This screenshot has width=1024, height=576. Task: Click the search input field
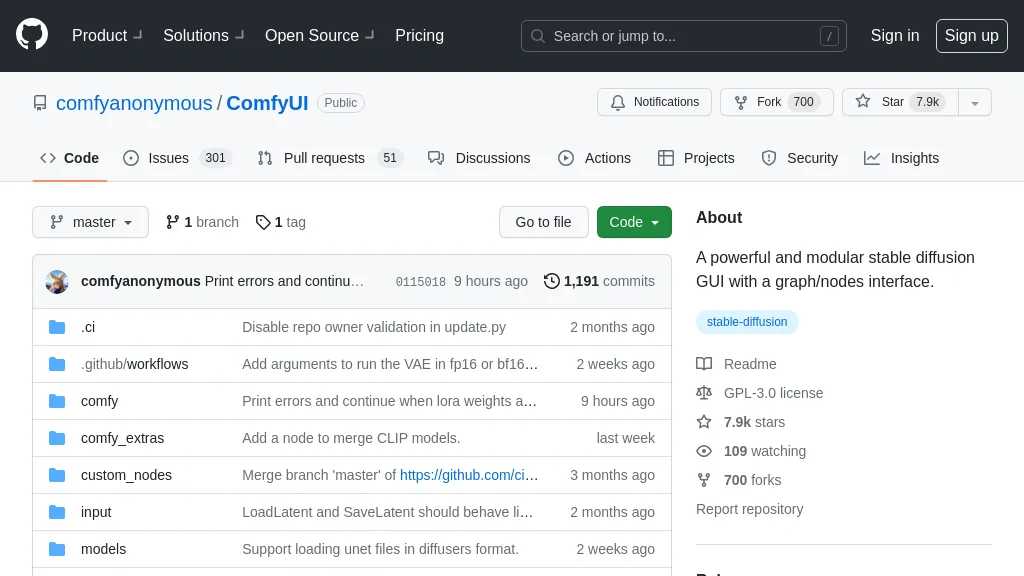pos(684,36)
